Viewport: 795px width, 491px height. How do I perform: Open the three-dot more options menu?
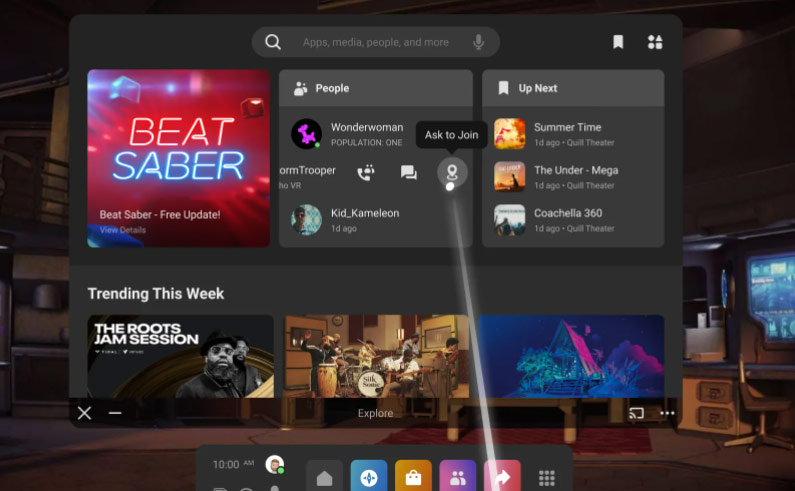point(667,413)
